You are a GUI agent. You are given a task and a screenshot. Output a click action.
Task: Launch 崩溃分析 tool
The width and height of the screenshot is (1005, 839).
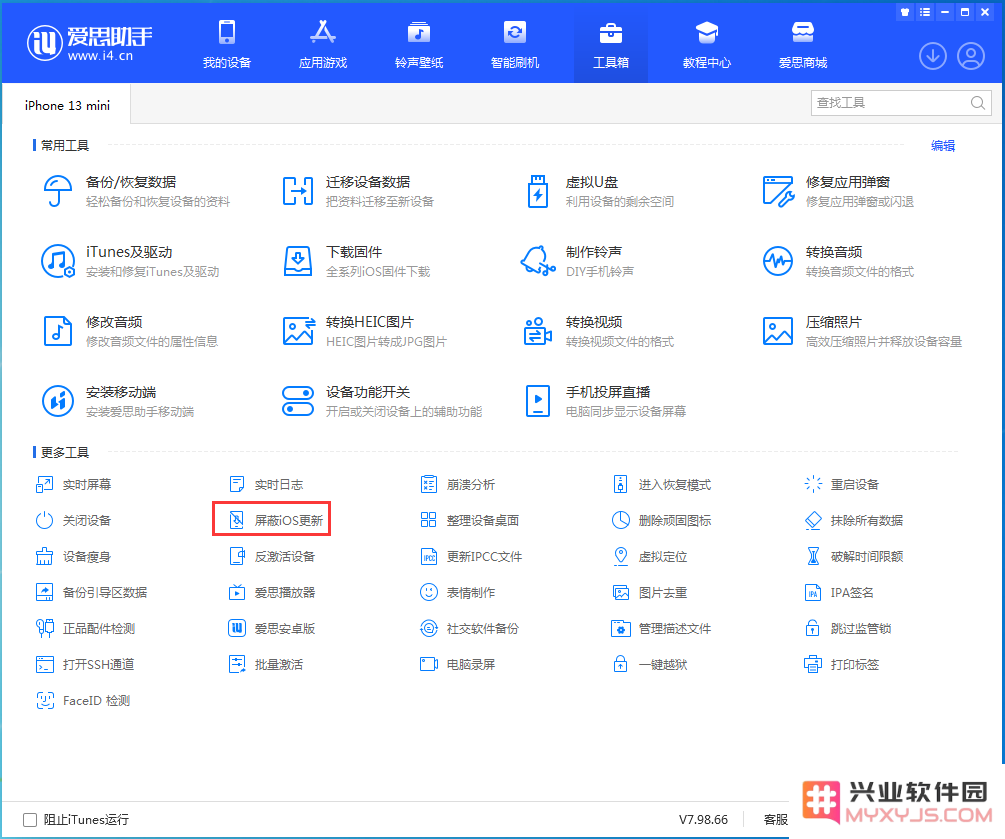click(x=458, y=485)
